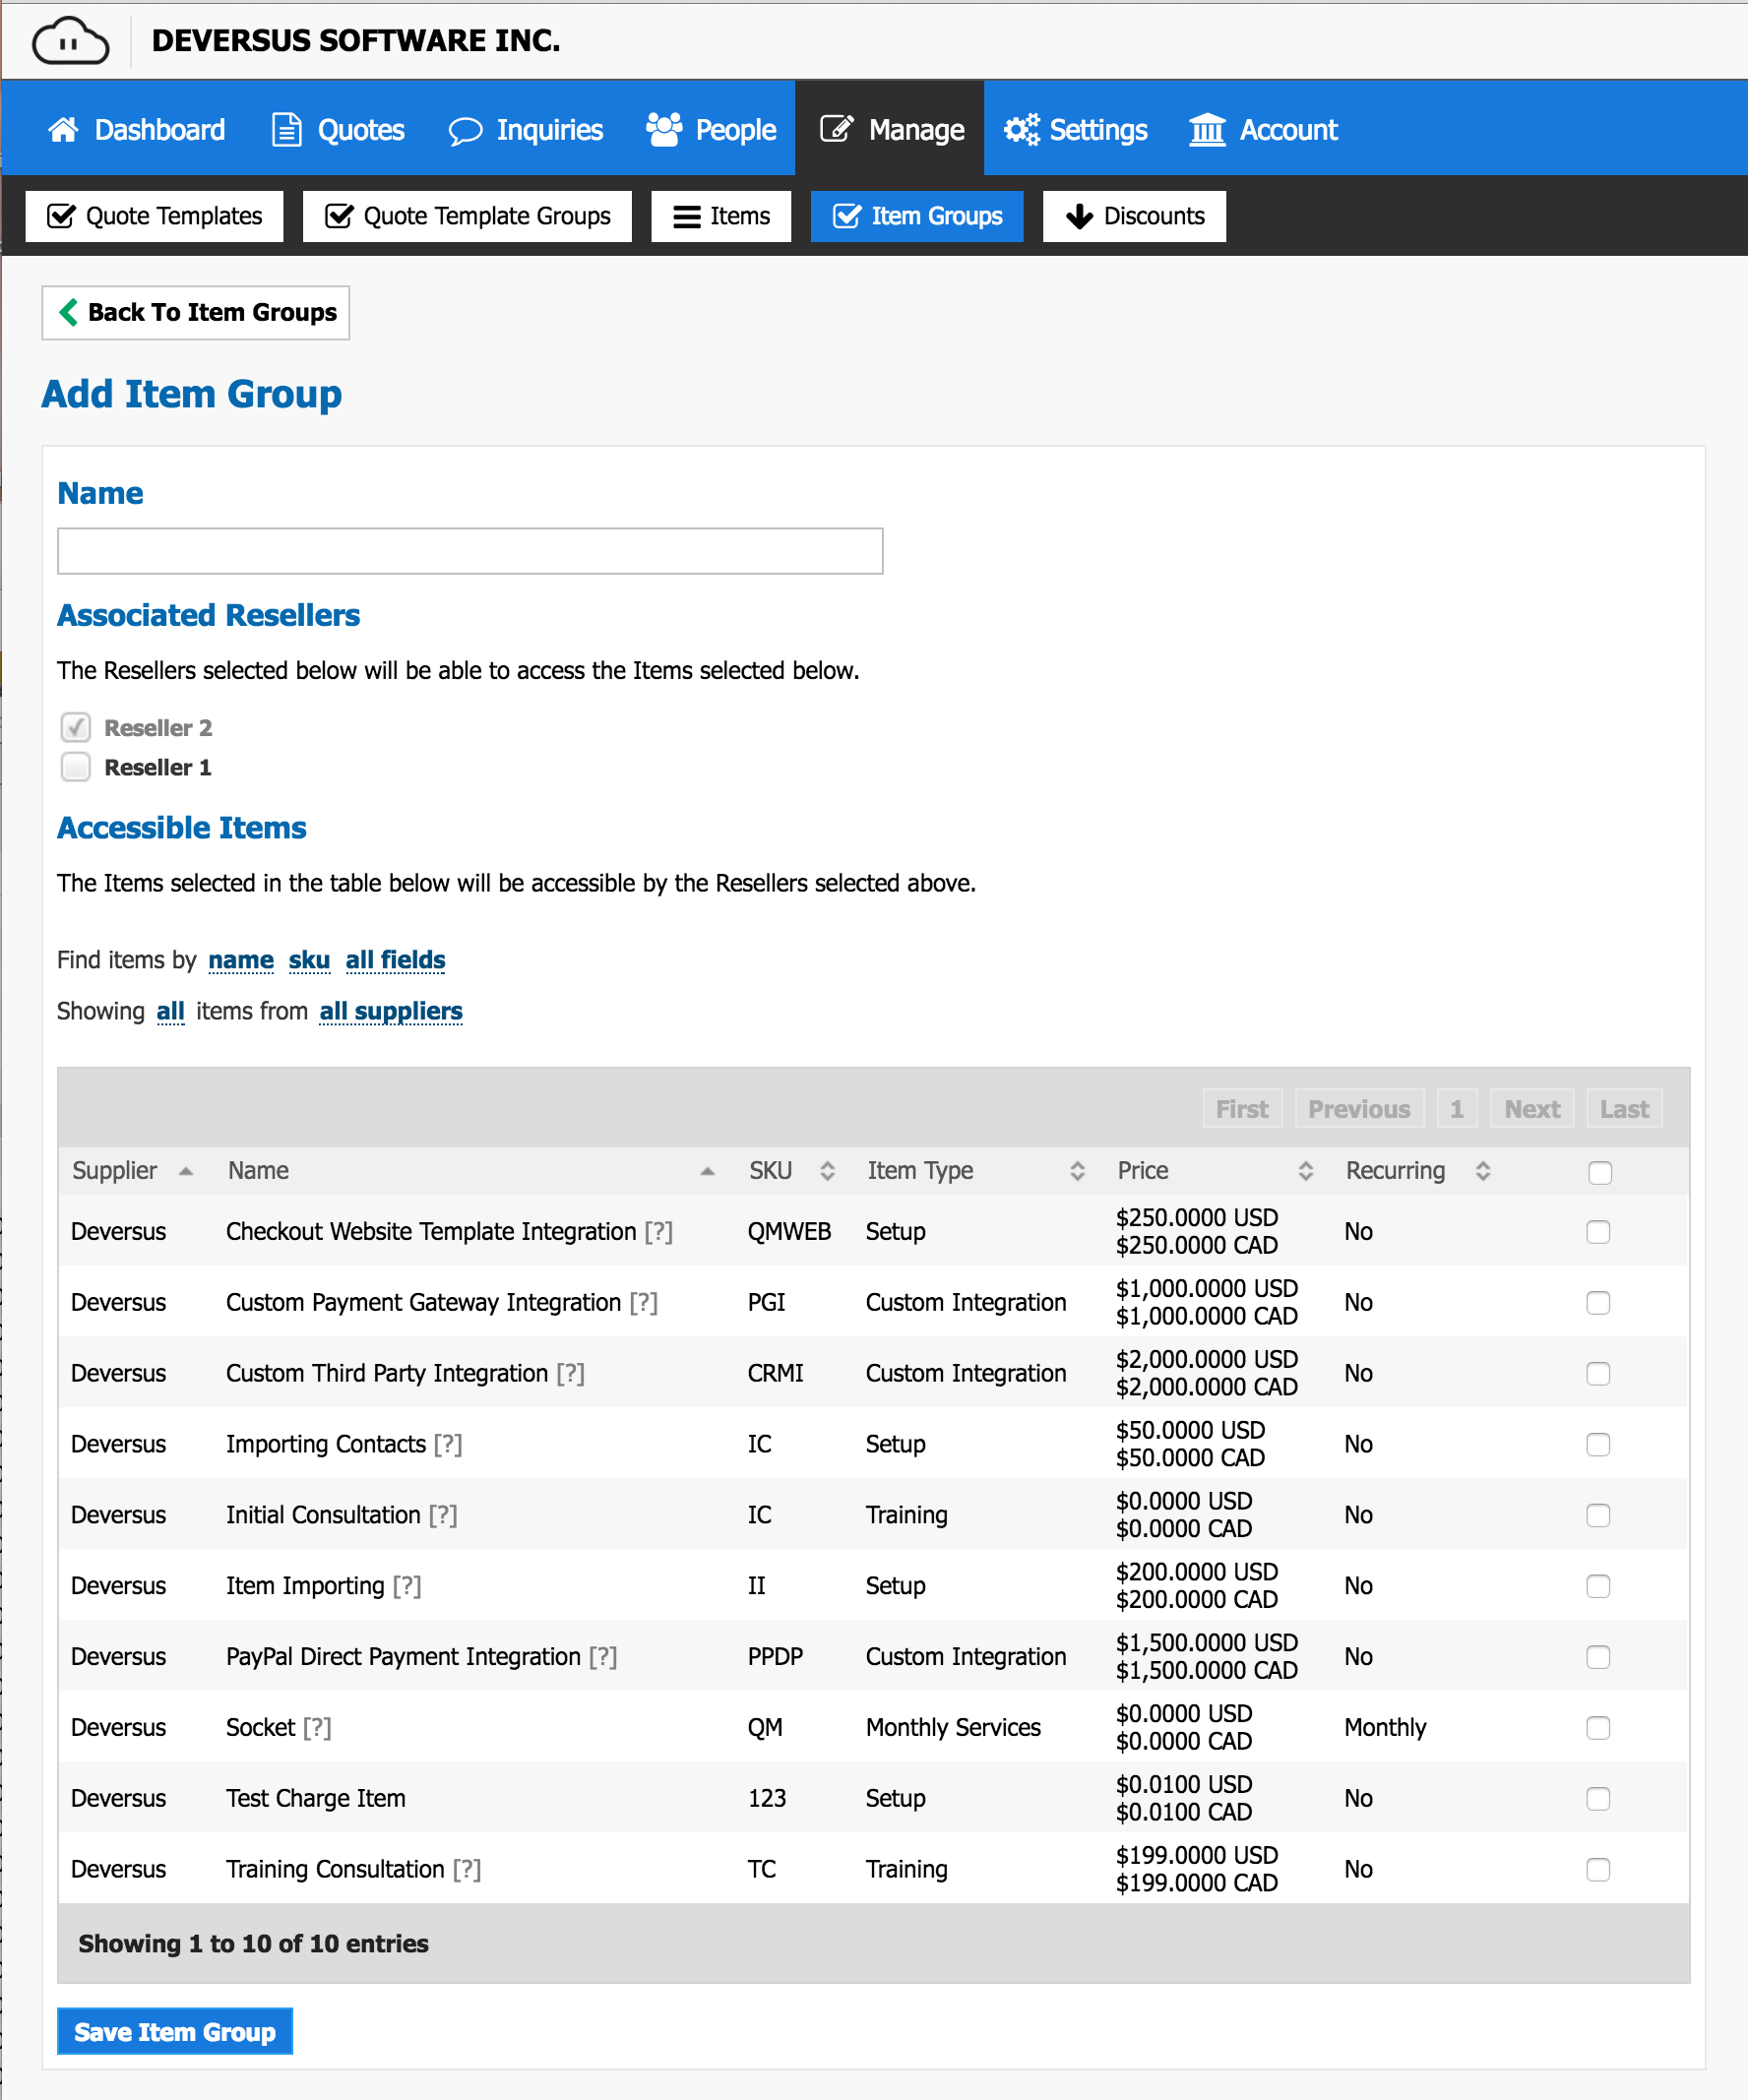Click the Settings gears icon

pyautogui.click(x=1022, y=129)
